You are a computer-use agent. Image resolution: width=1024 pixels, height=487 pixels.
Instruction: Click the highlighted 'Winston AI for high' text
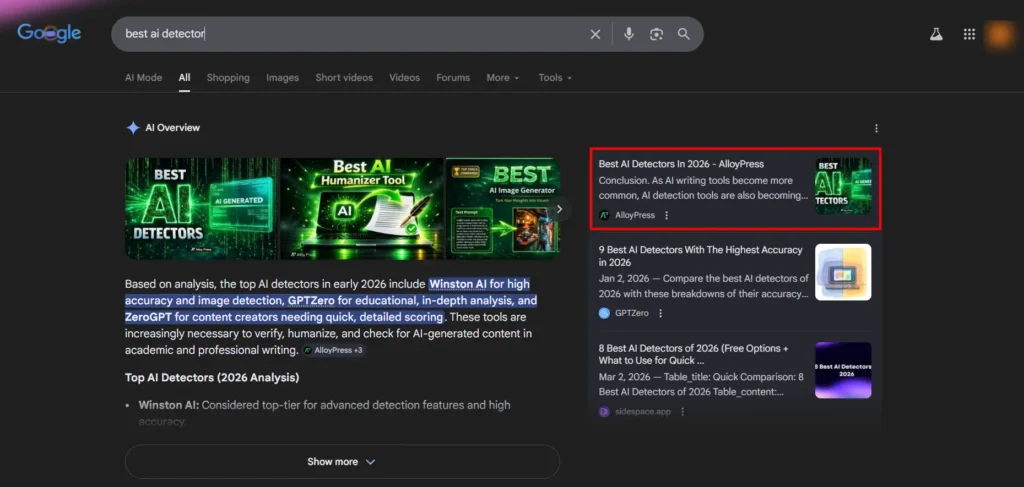(479, 284)
